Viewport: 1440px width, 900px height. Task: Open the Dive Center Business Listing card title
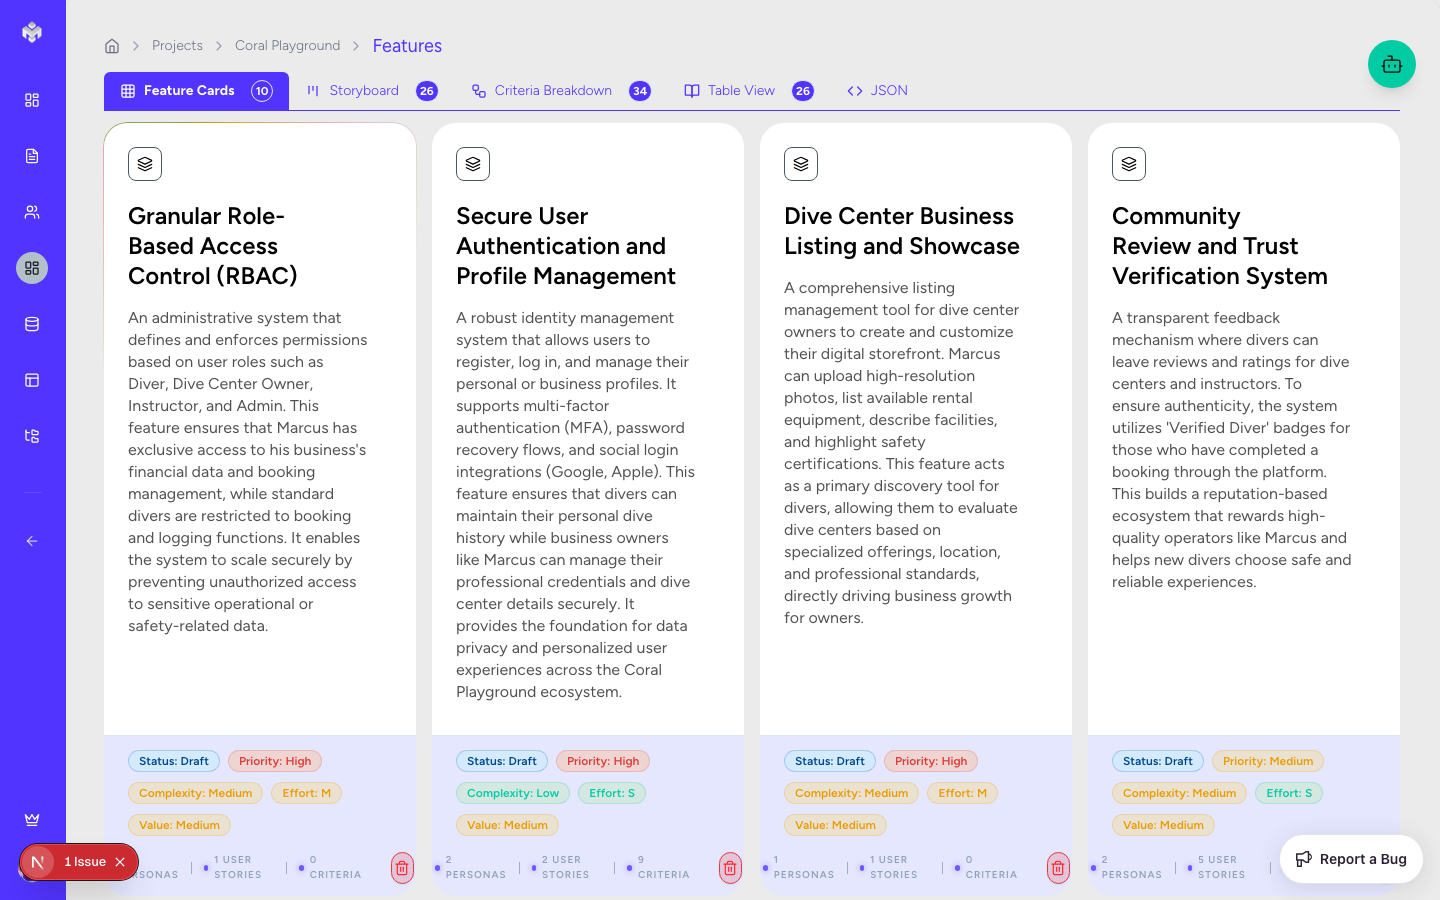tap(901, 231)
